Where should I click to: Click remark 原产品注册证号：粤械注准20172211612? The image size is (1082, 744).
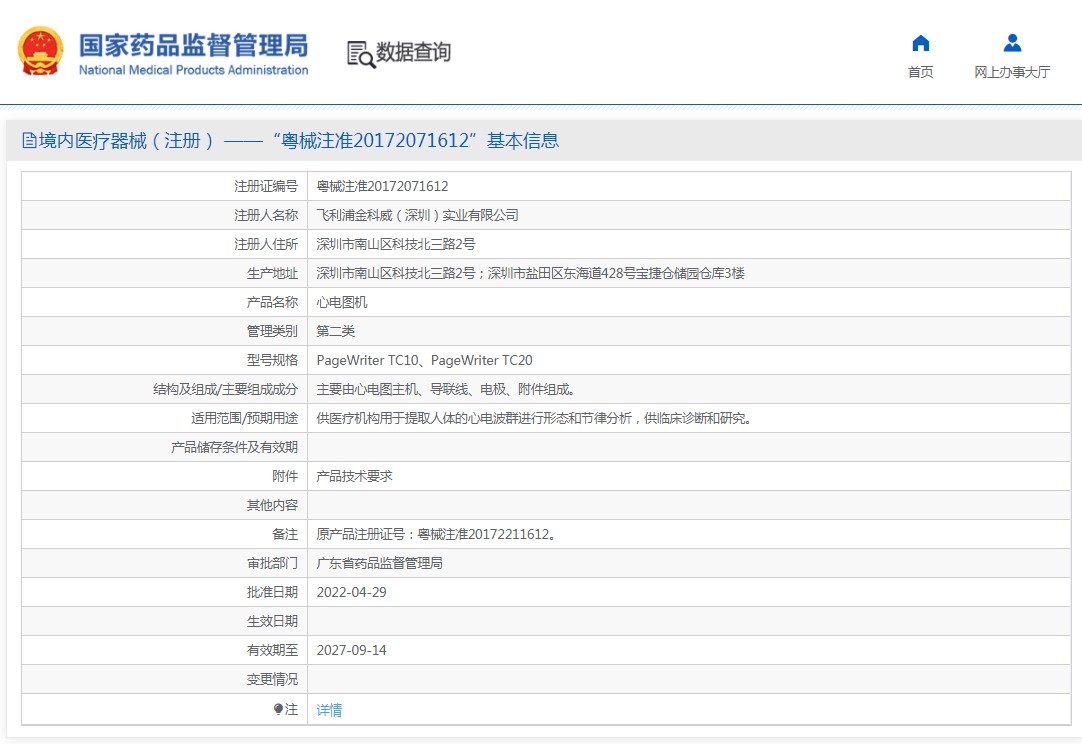point(436,534)
